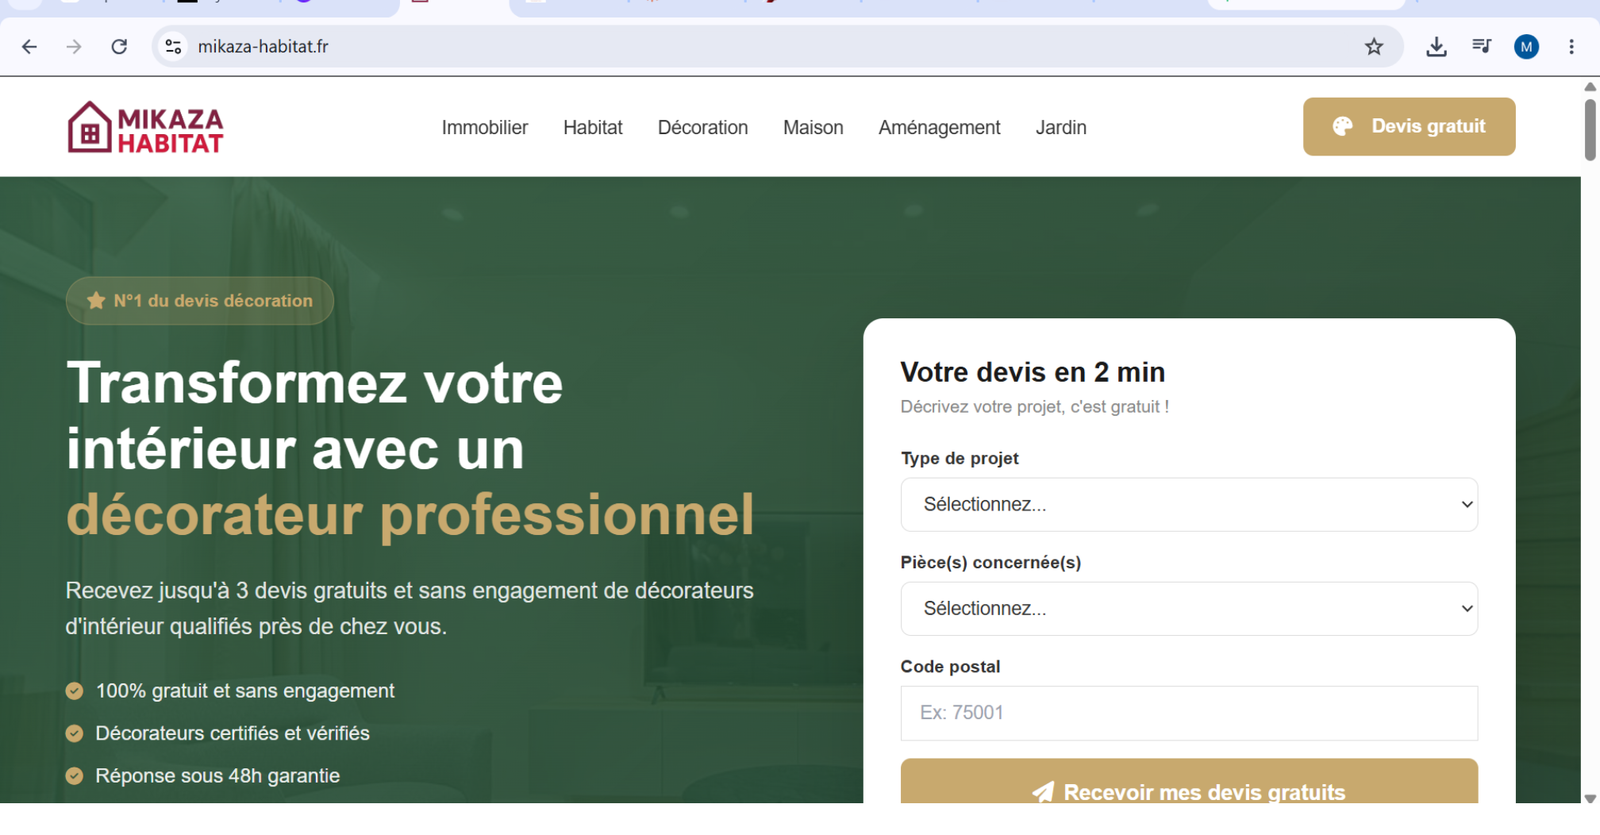
Task: Open browser downloads icon
Action: (x=1436, y=47)
